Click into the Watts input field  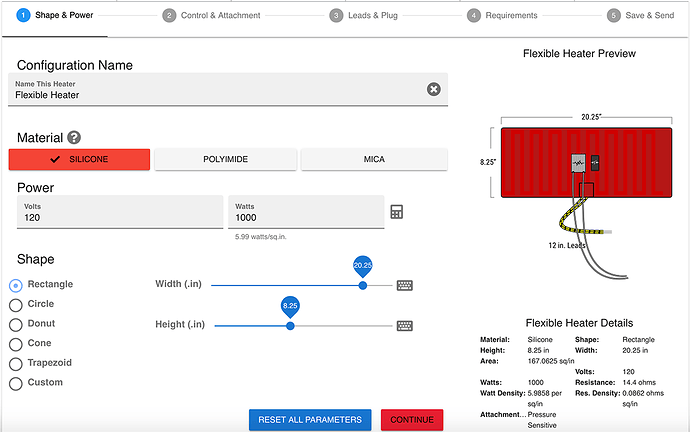pyautogui.click(x=305, y=217)
